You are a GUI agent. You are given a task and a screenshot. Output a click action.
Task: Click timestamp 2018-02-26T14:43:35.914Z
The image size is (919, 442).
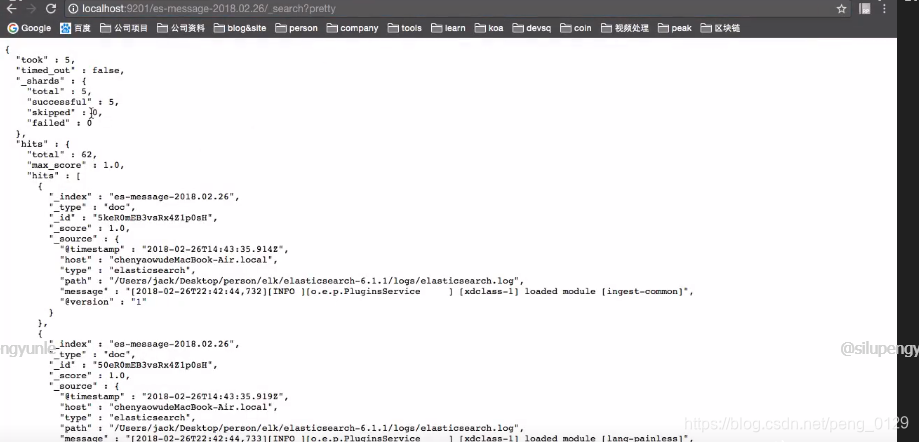[215, 249]
